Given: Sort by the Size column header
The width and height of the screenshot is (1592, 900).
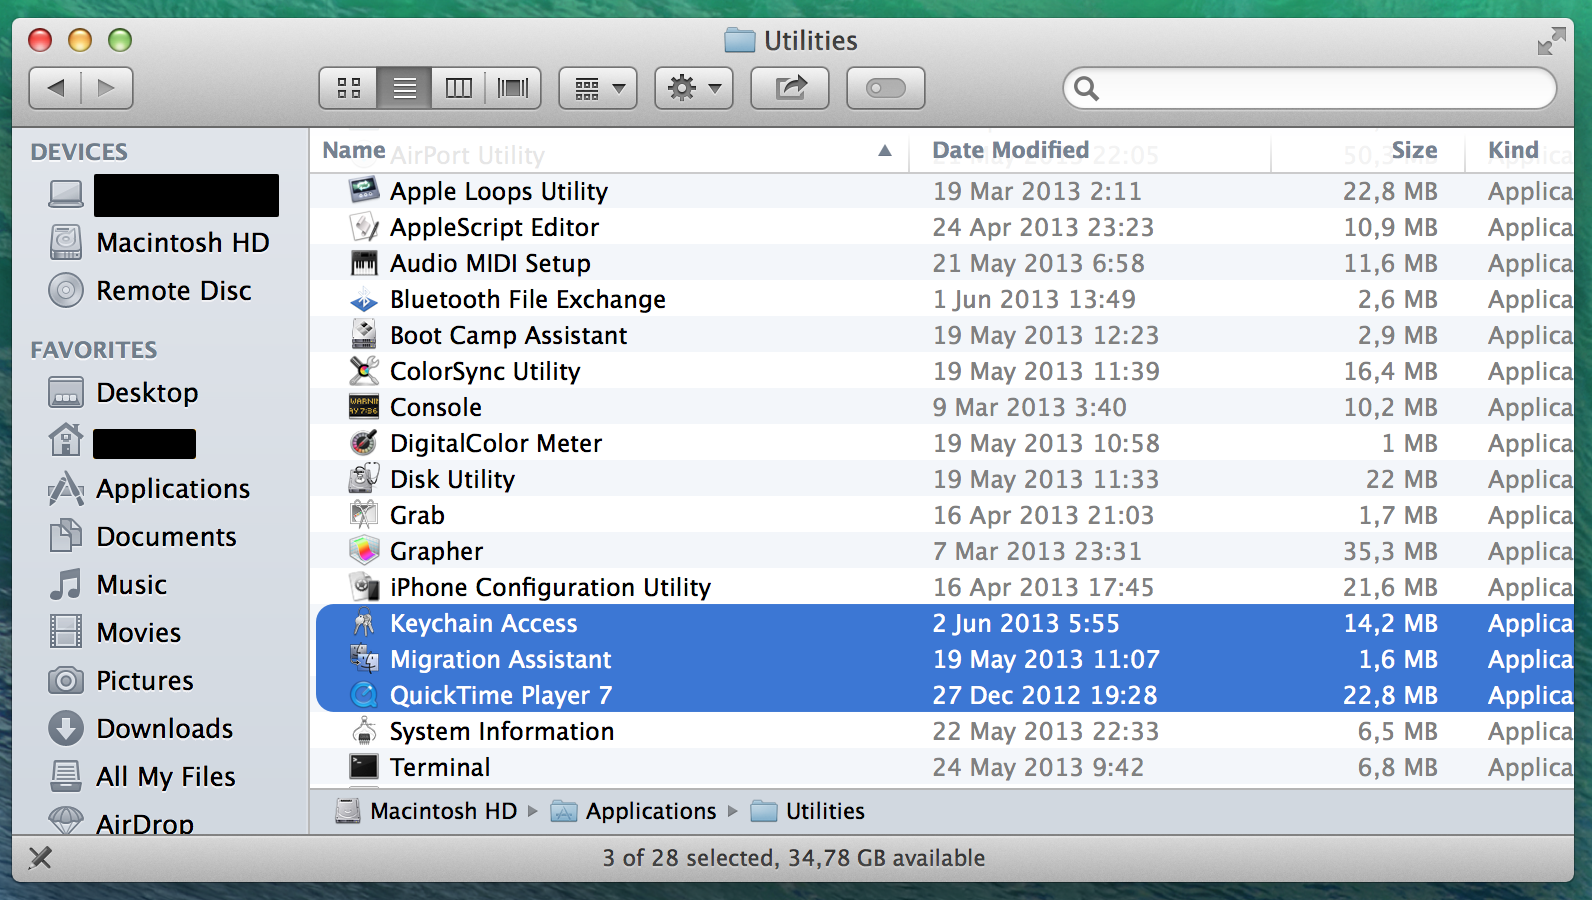Looking at the screenshot, I should tap(1367, 151).
